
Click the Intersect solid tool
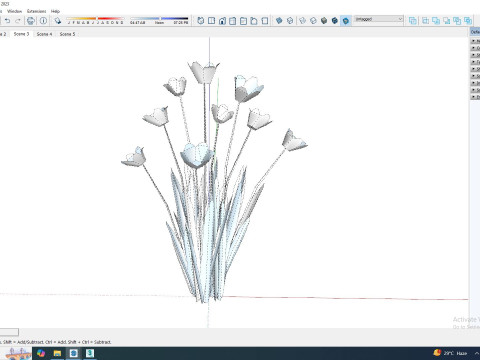pos(425,21)
